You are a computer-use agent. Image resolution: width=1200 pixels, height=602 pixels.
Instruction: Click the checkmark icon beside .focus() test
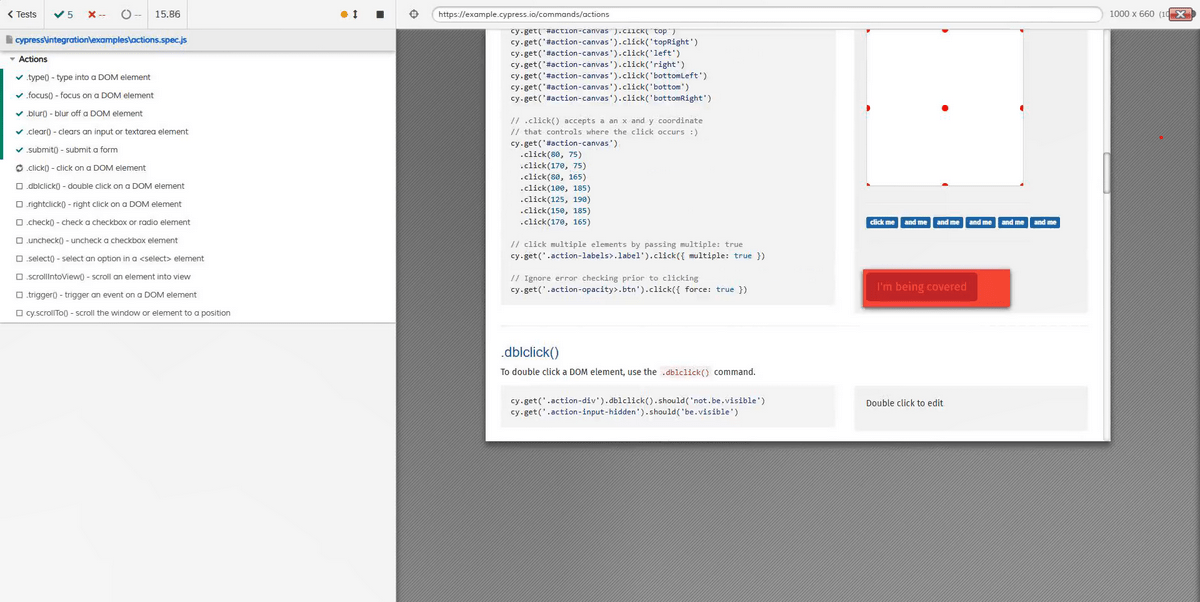click(x=21, y=95)
